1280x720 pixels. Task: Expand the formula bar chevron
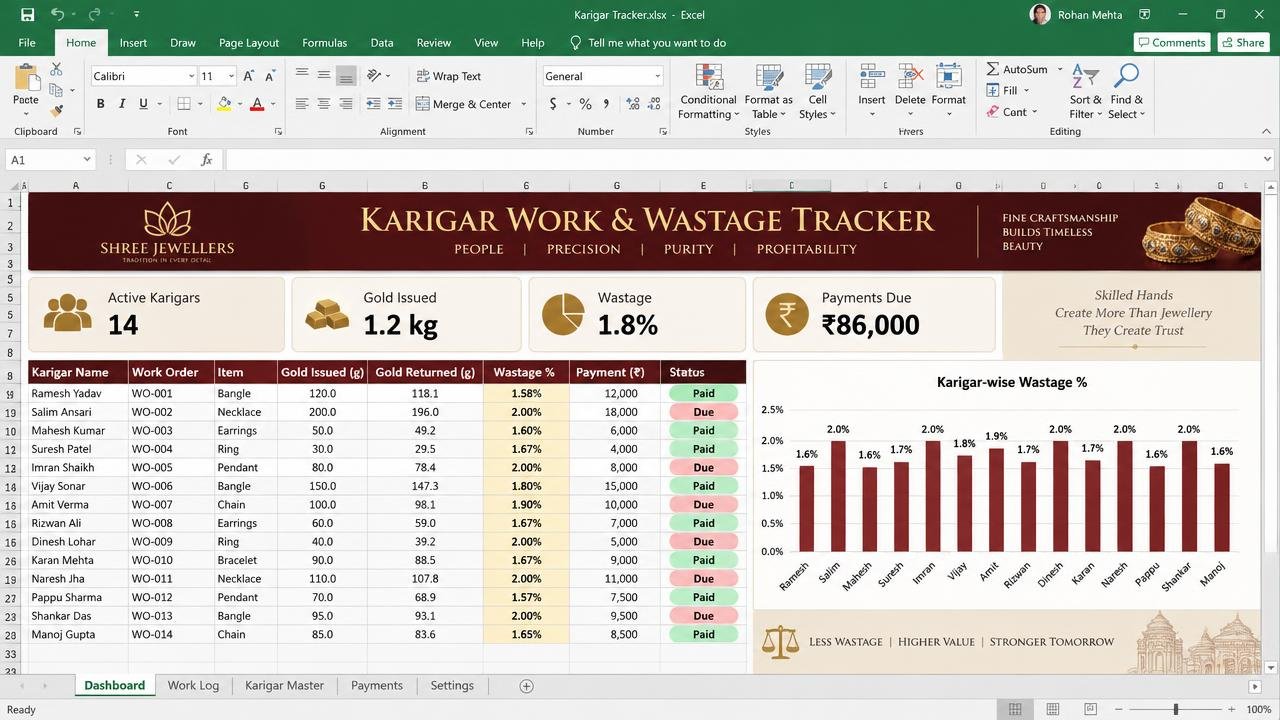[x=1268, y=159]
